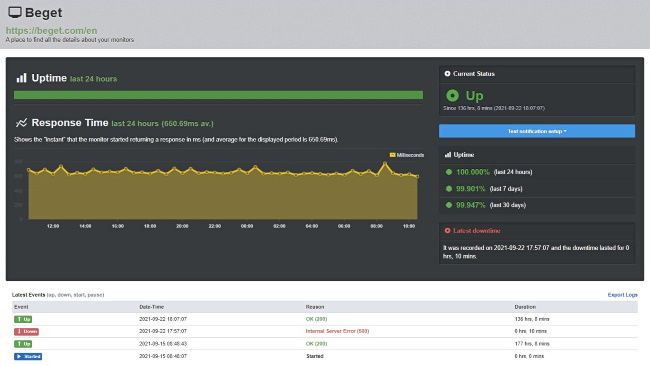The width and height of the screenshot is (650, 365).
Task: Click the 22:00 label on chart axis
Action: pyautogui.click(x=215, y=226)
